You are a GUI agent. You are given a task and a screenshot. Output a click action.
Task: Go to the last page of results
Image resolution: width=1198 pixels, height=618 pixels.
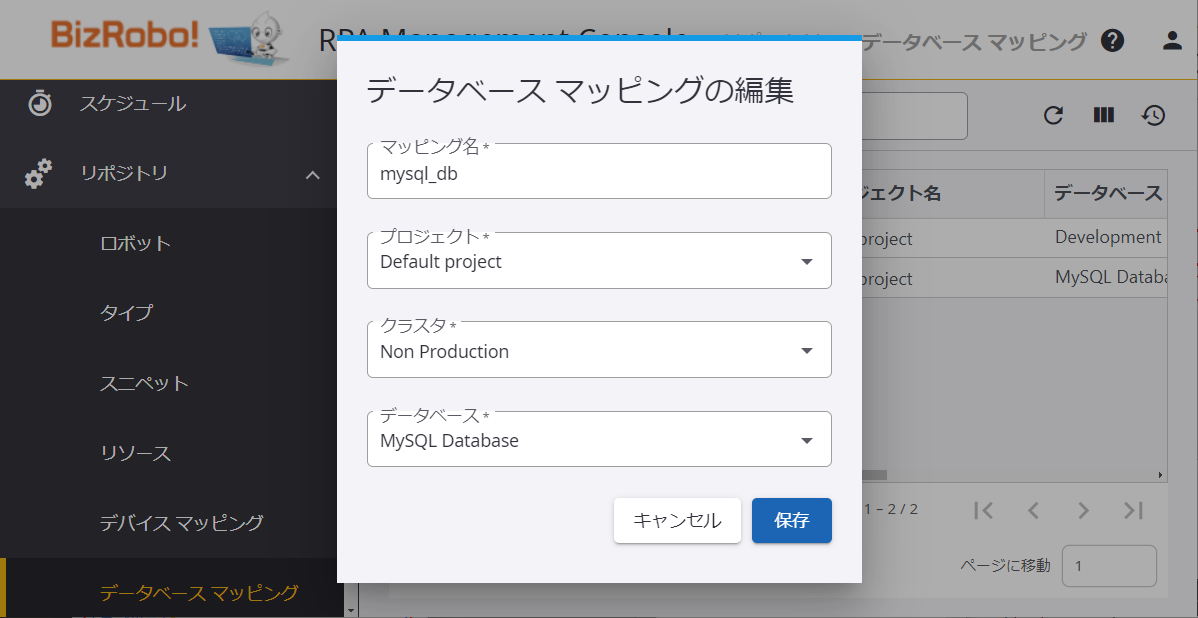tap(1133, 510)
